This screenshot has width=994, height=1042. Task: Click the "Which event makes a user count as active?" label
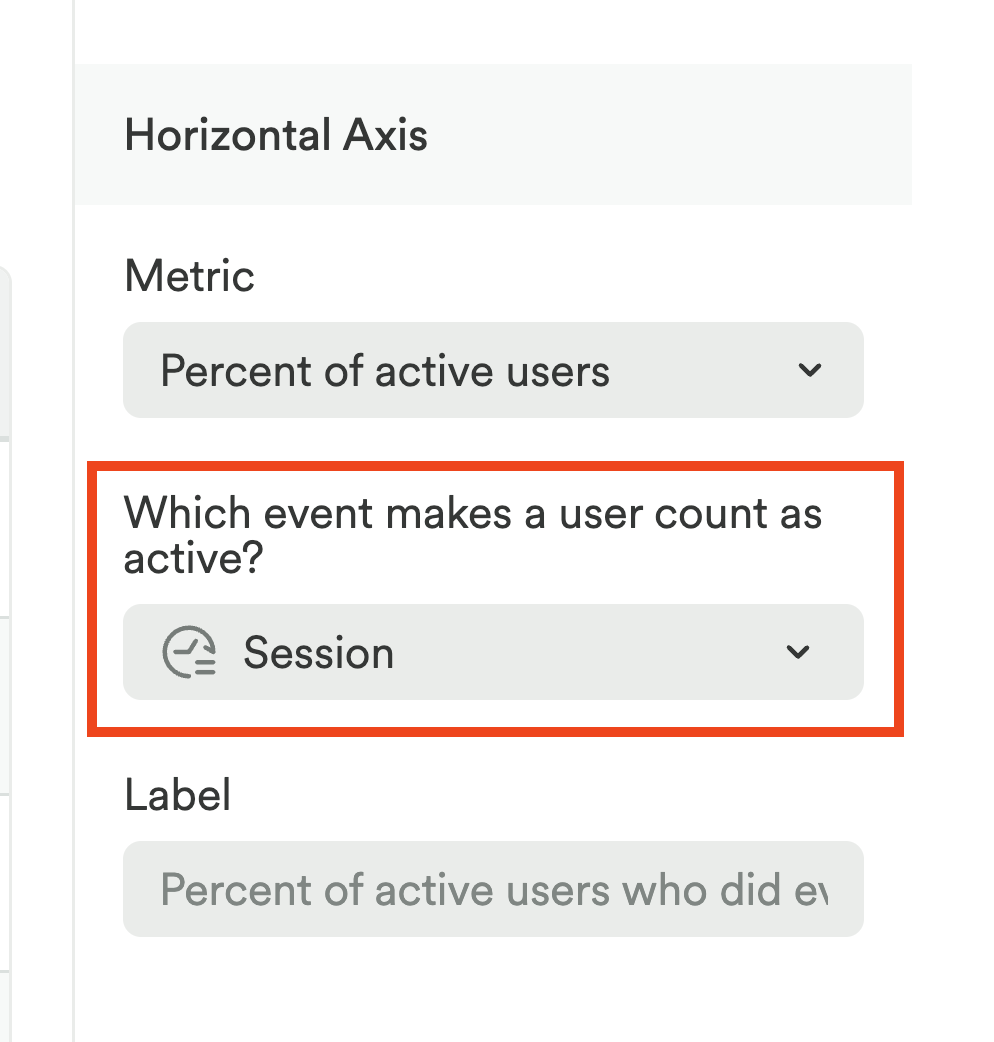point(472,514)
